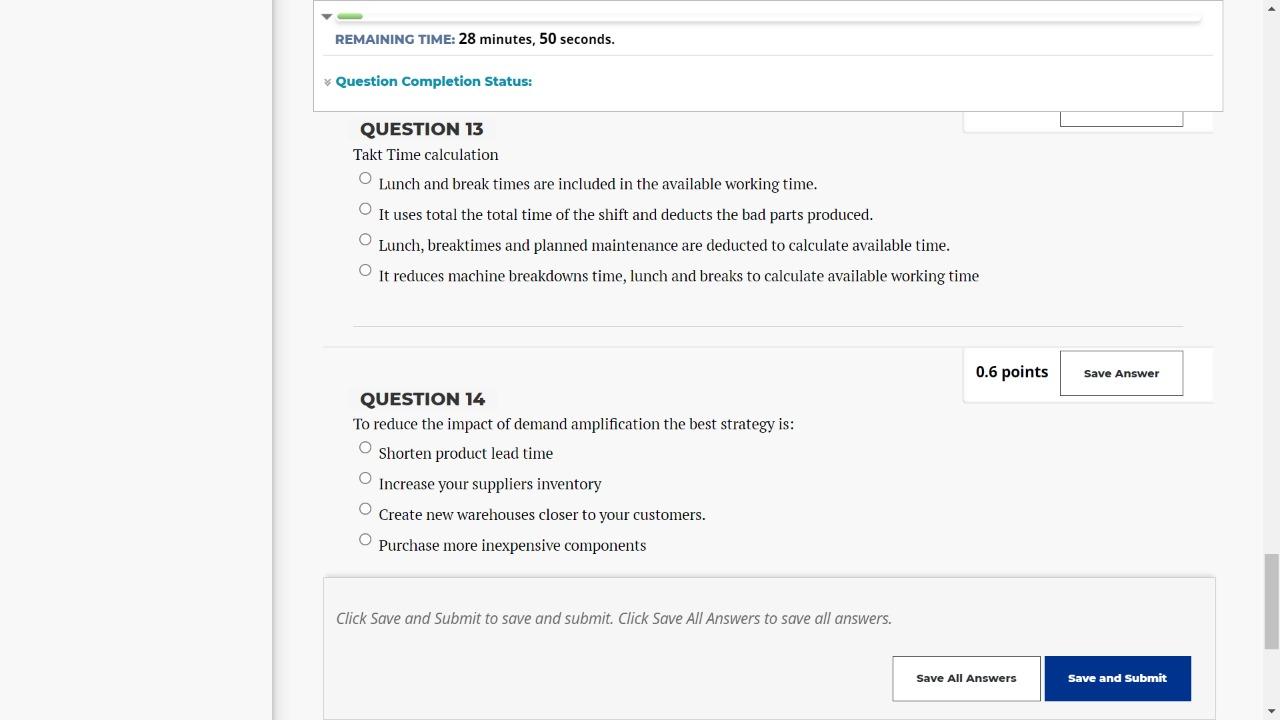Click the page scrollbar thumb
1280x720 pixels.
click(x=1271, y=600)
